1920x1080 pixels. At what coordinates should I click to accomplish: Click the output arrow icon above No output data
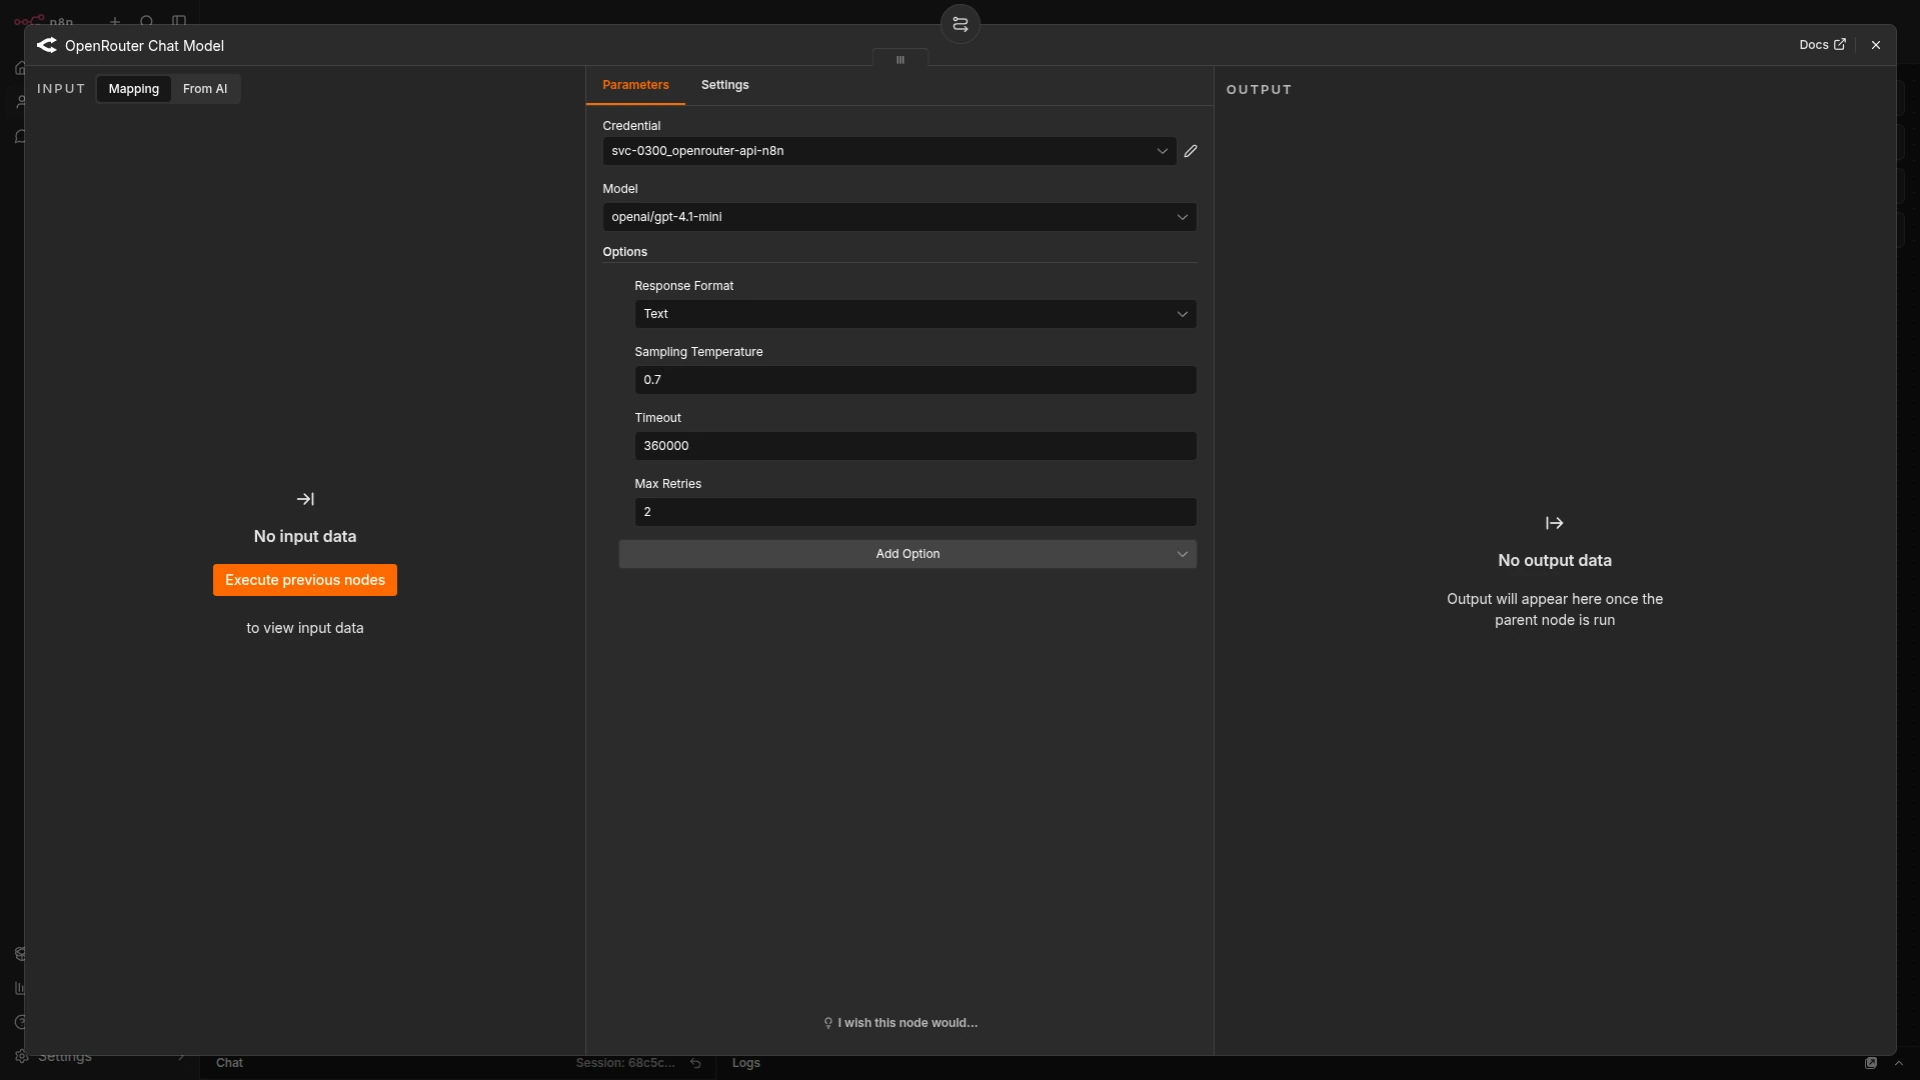coord(1554,523)
